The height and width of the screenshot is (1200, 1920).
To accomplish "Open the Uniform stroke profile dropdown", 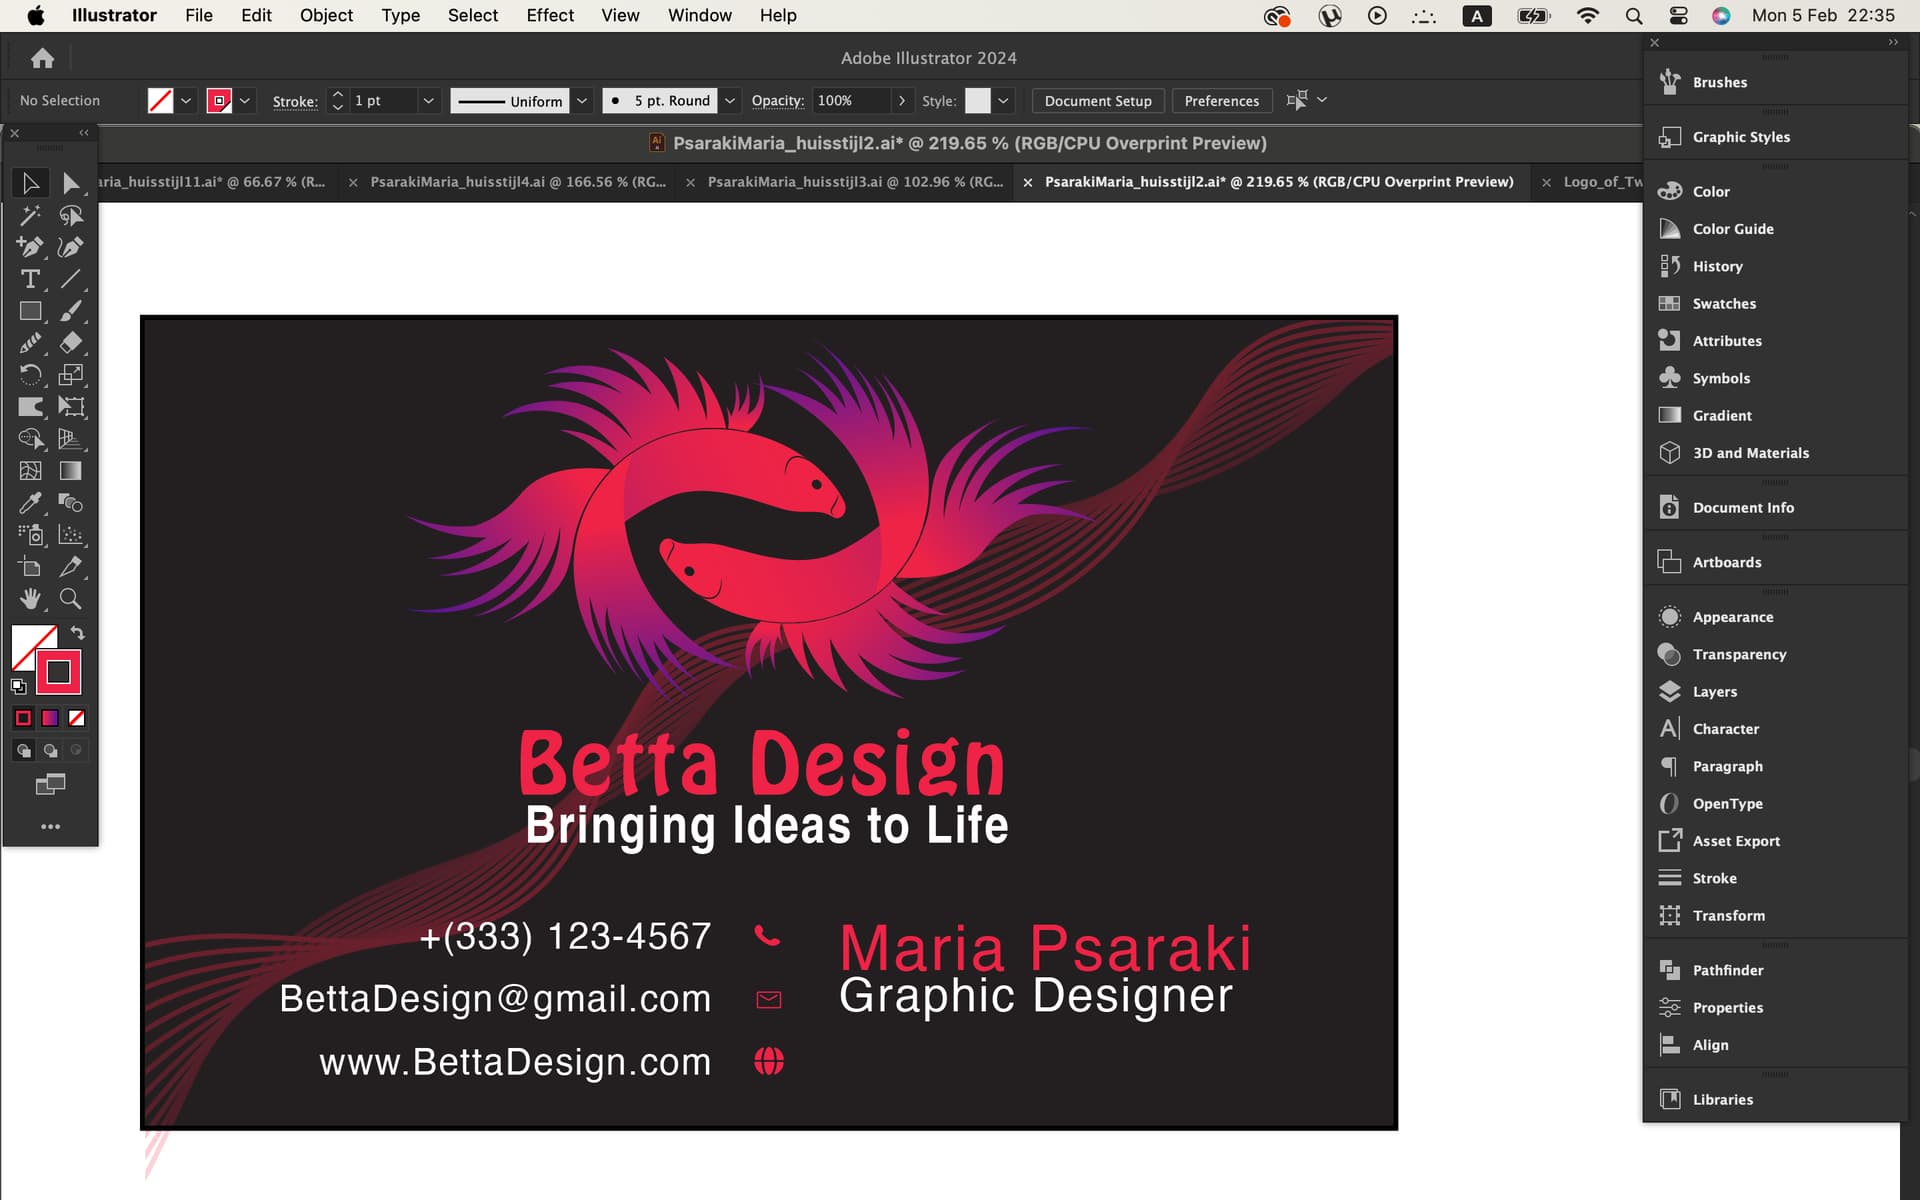I will click(x=582, y=101).
